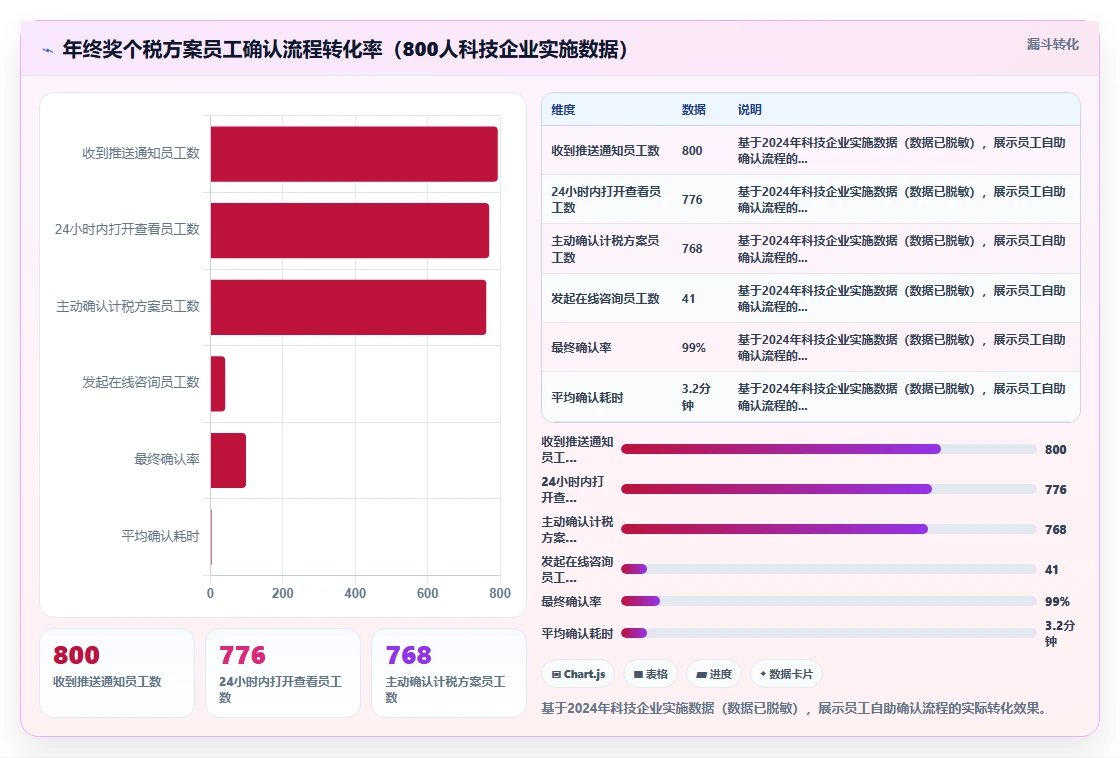Image resolution: width=1120 pixels, height=758 pixels.
Task: Click the 768 value beside its progress bar
Action: coord(1056,529)
